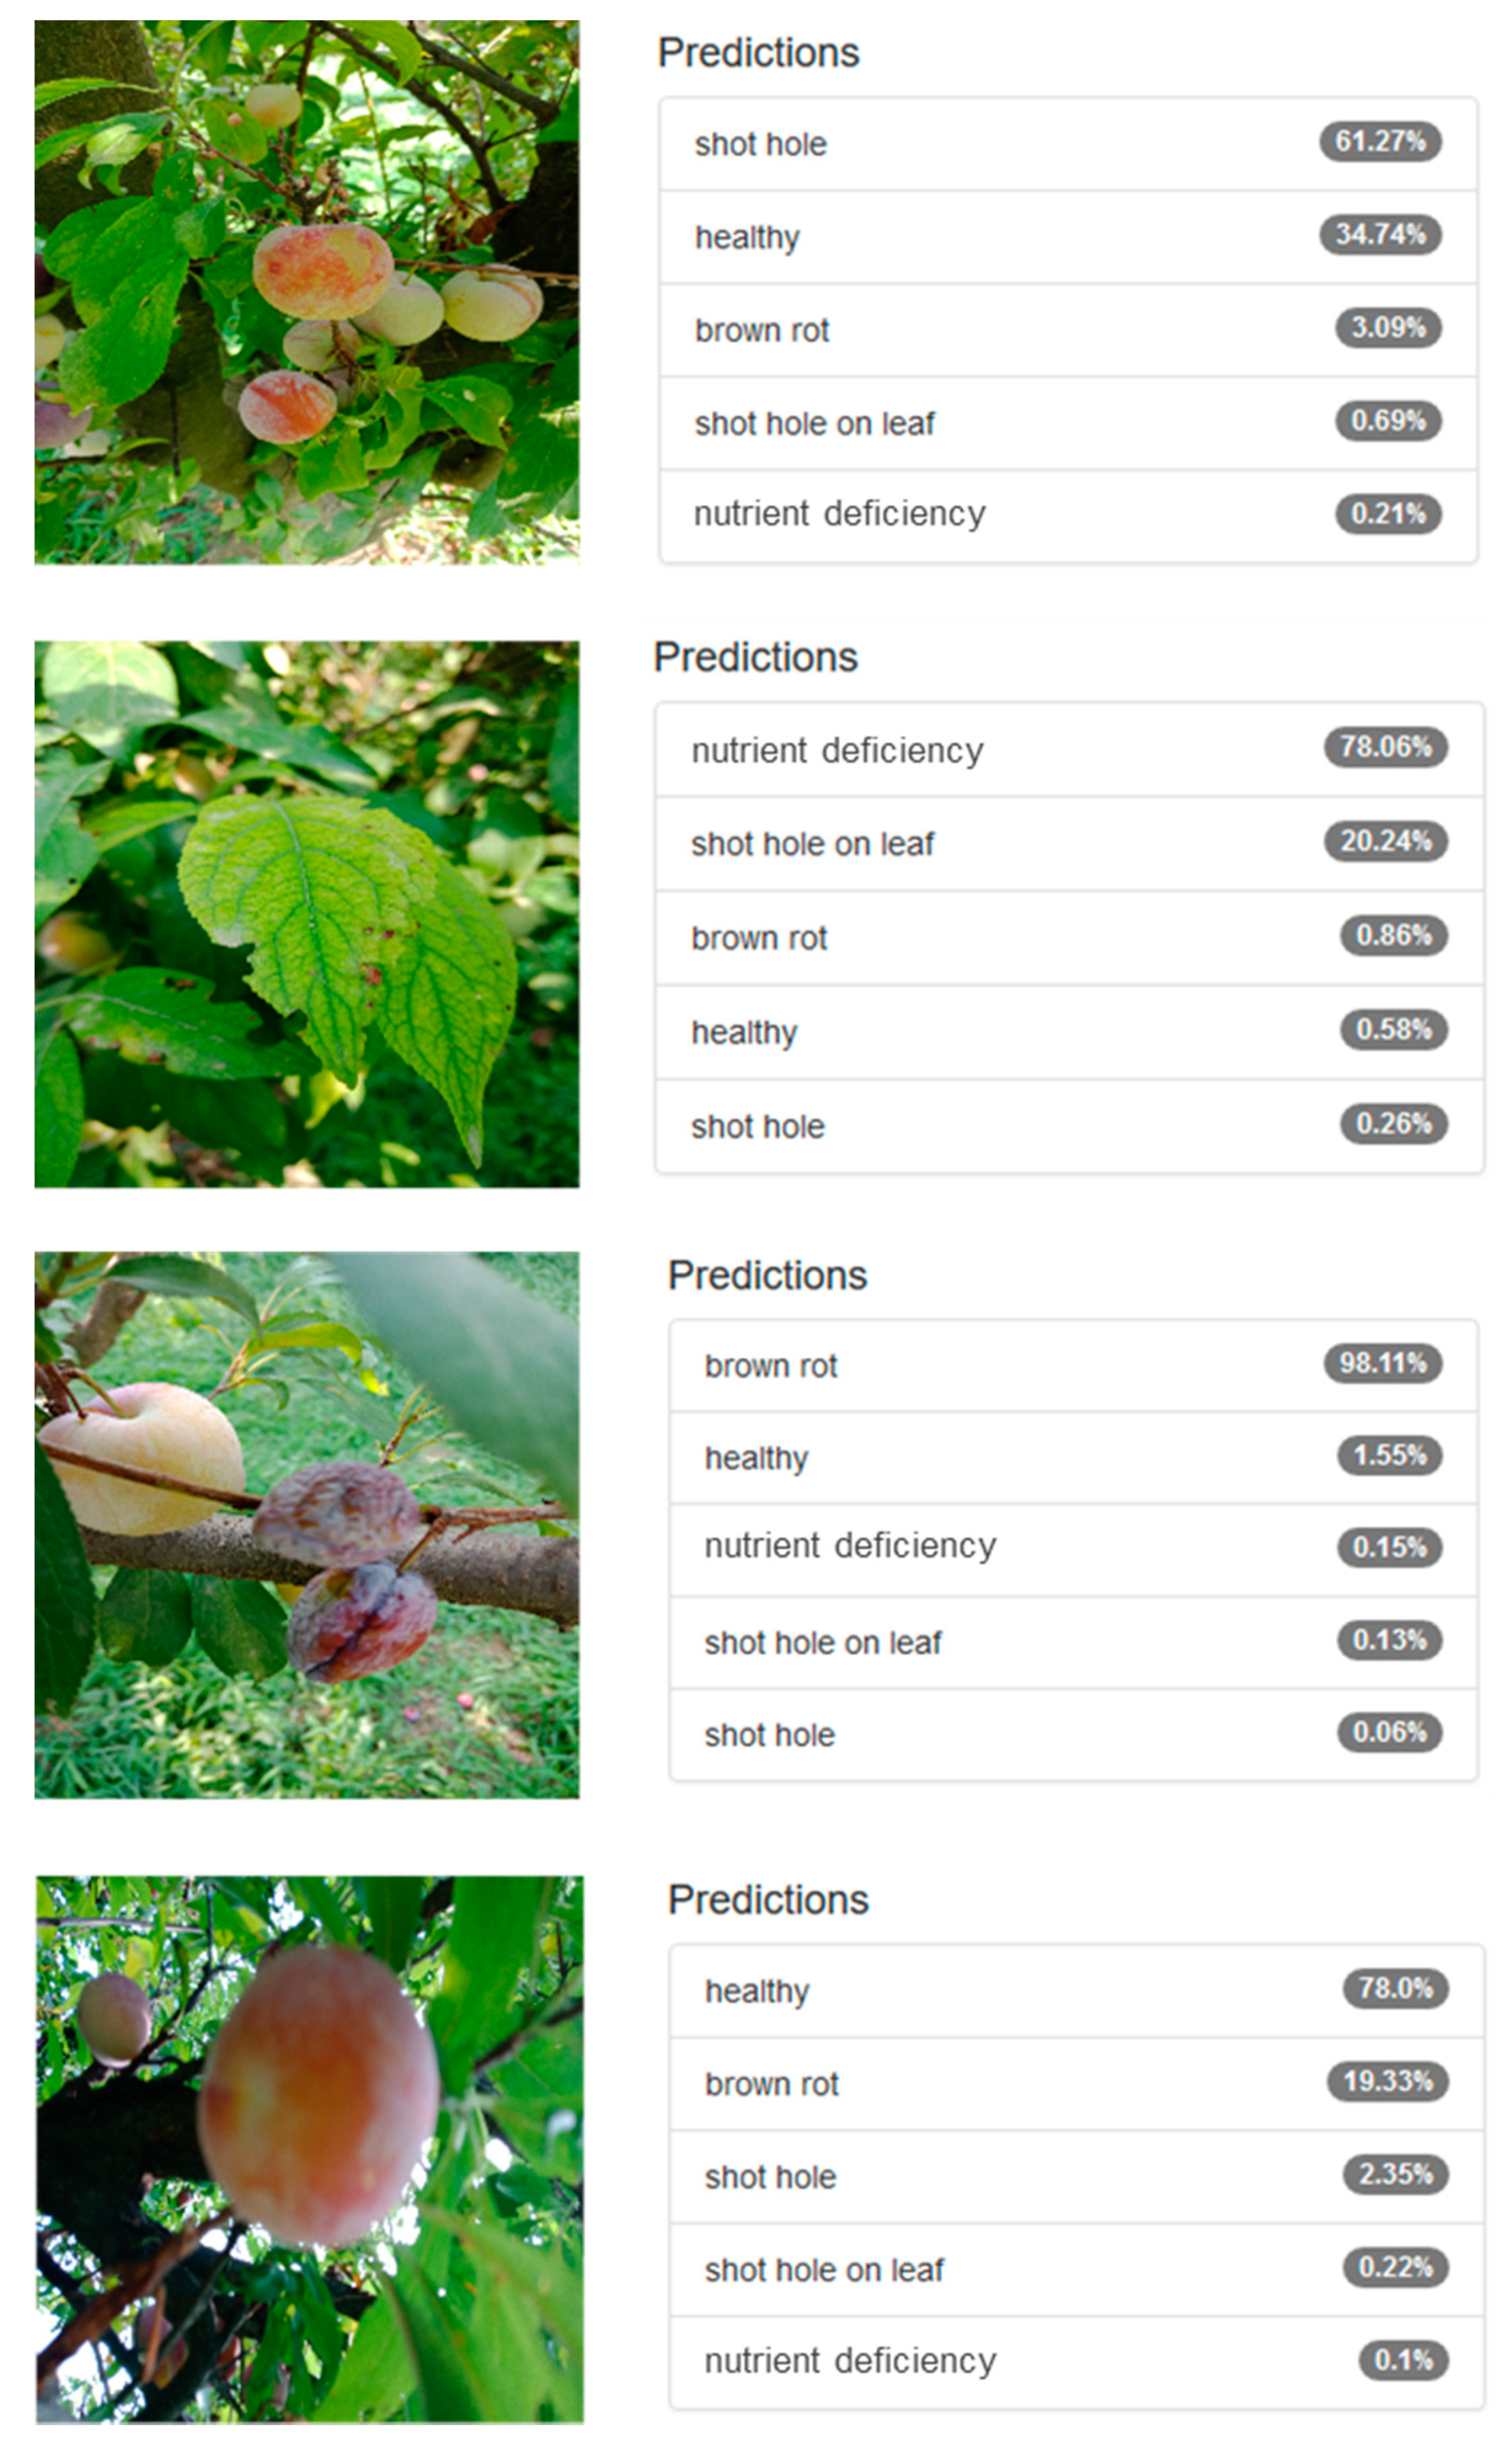1512x2448 pixels.
Task: Click the 3.09% brown rot badge
Action: (x=1389, y=328)
